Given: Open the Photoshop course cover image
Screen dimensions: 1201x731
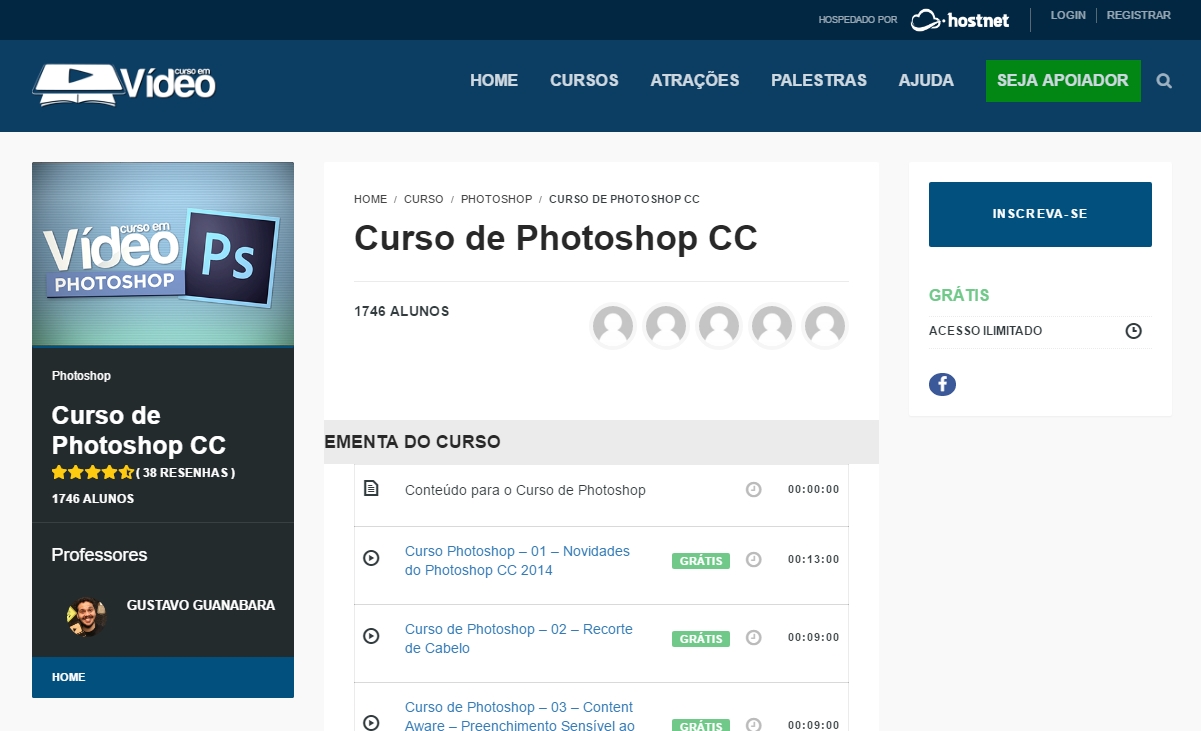Looking at the screenshot, I should pyautogui.click(x=163, y=254).
